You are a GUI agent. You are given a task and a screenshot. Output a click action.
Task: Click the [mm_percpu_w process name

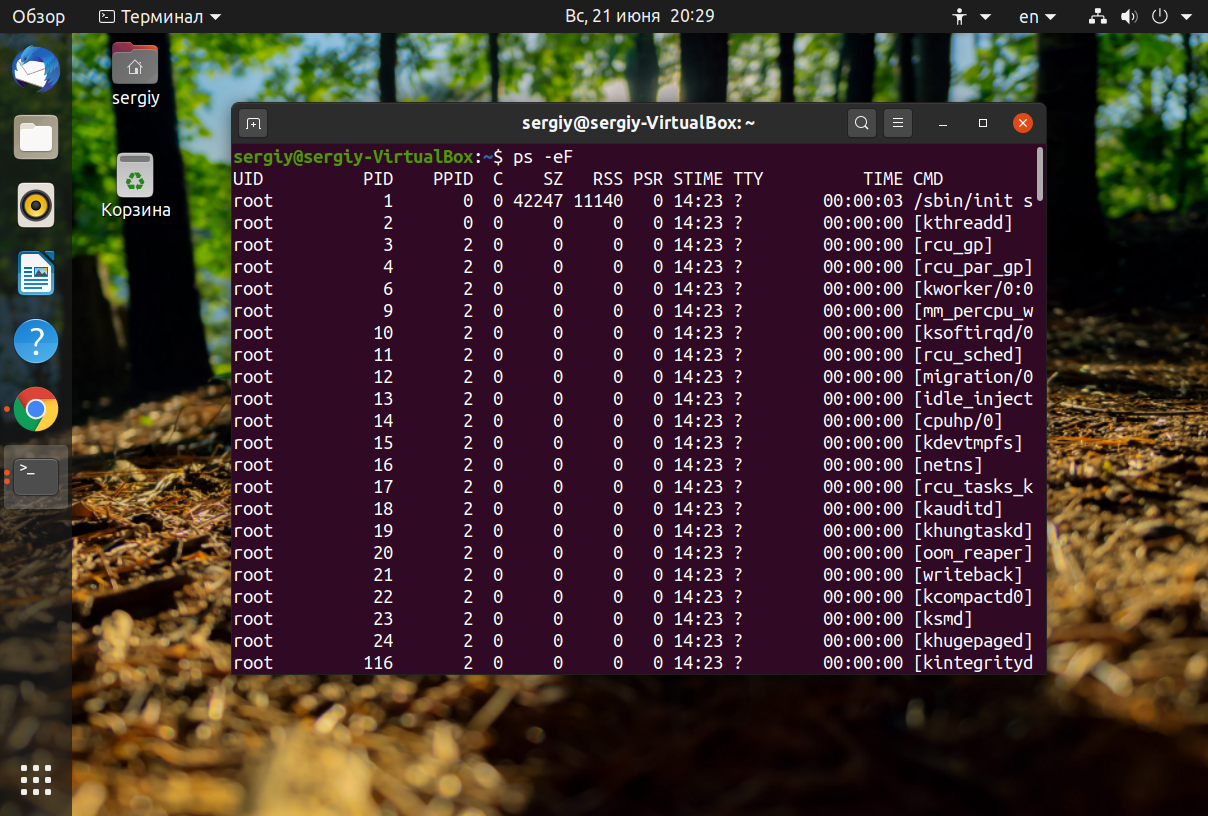[x=973, y=311]
